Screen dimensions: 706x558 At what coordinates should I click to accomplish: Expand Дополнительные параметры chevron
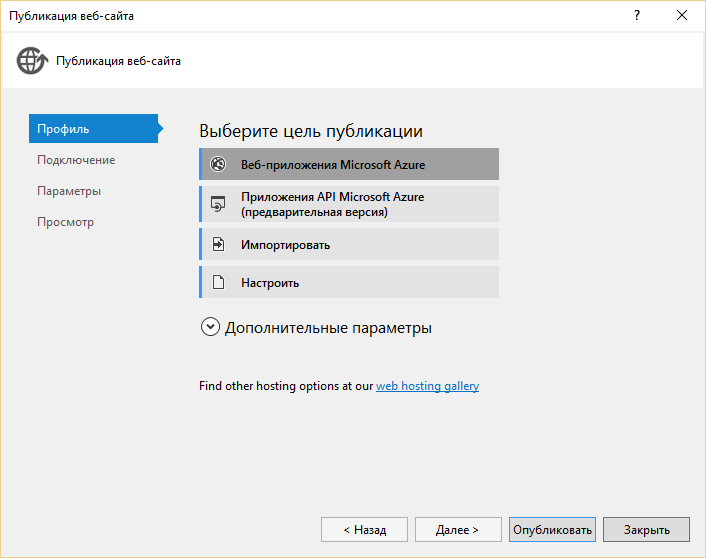[210, 327]
